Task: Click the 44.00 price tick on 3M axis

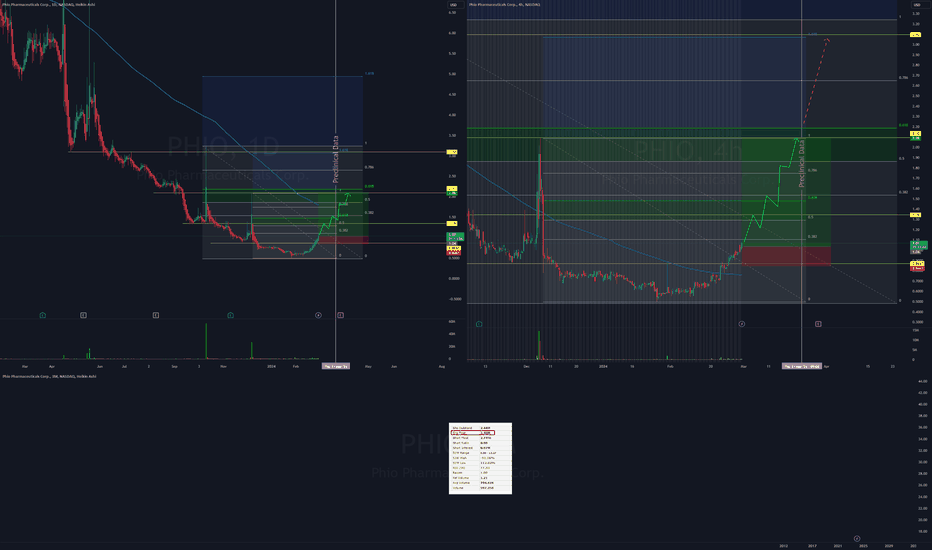Action: 922,381
